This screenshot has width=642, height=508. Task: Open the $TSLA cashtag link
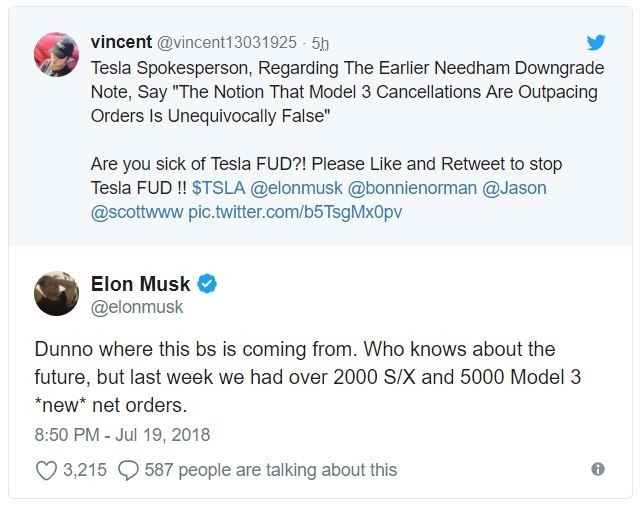point(218,188)
